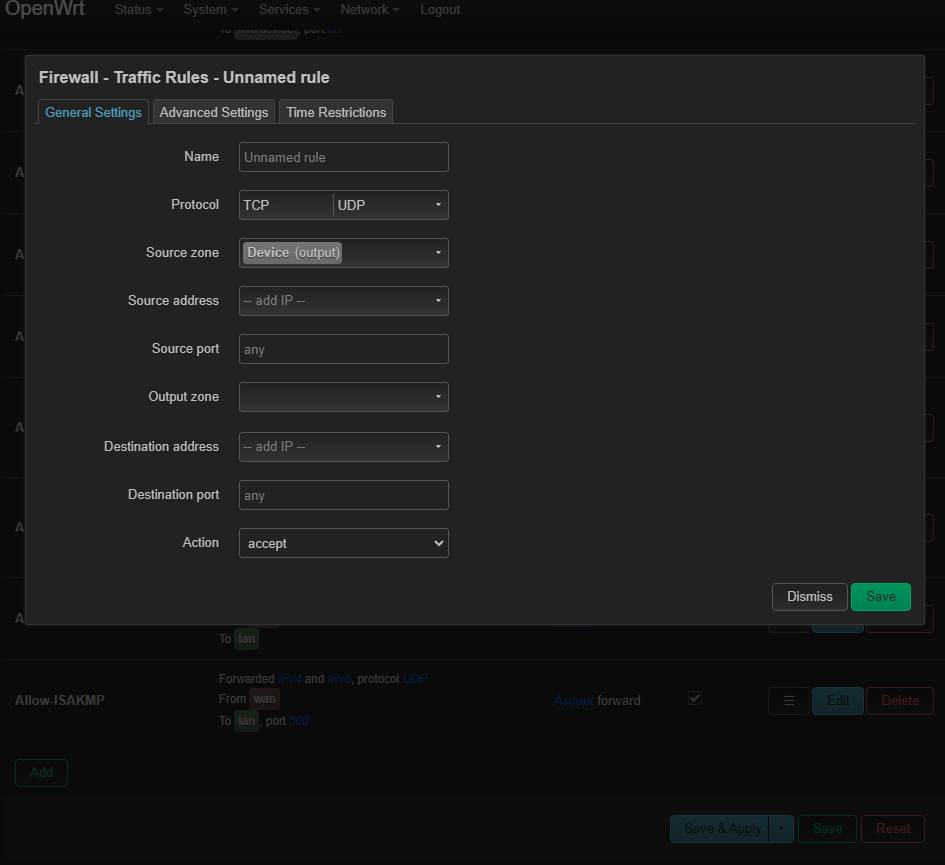Select the General Settings tab
This screenshot has height=865, width=945.
click(93, 112)
